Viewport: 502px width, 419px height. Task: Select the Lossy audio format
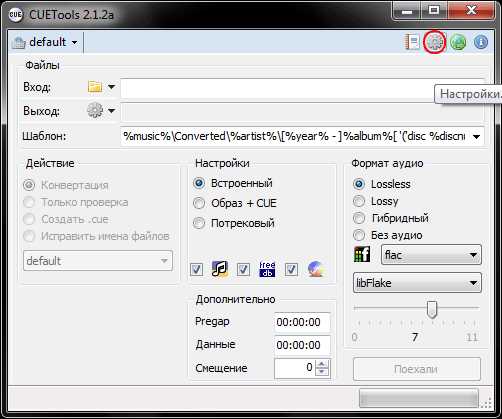pyautogui.click(x=359, y=201)
